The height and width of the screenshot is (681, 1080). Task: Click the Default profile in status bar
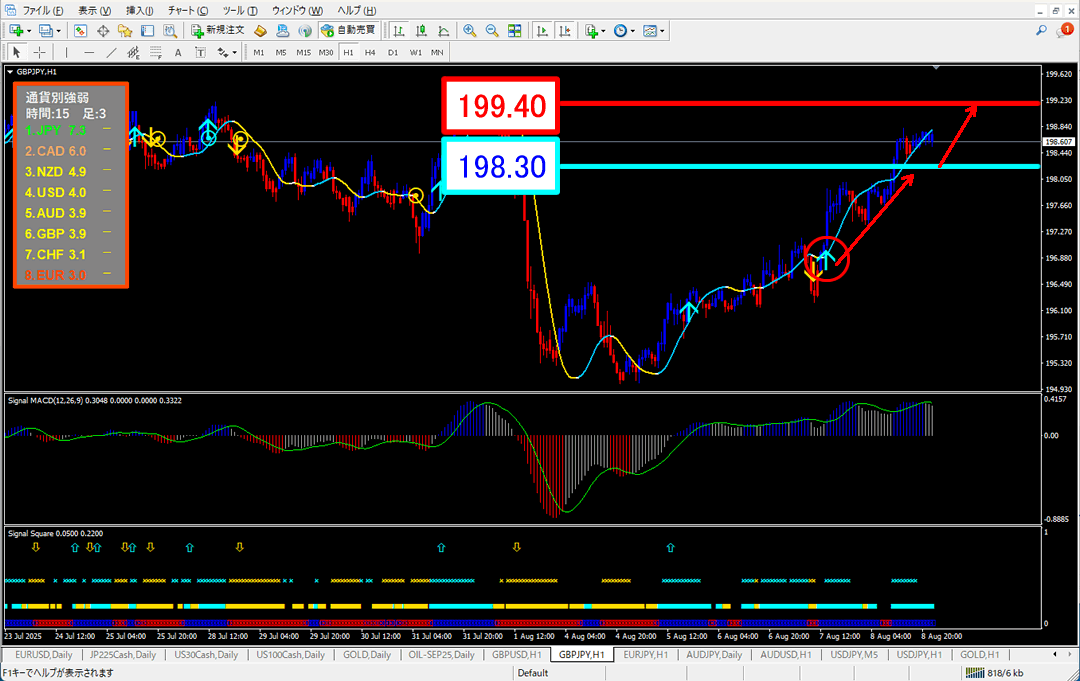point(533,673)
